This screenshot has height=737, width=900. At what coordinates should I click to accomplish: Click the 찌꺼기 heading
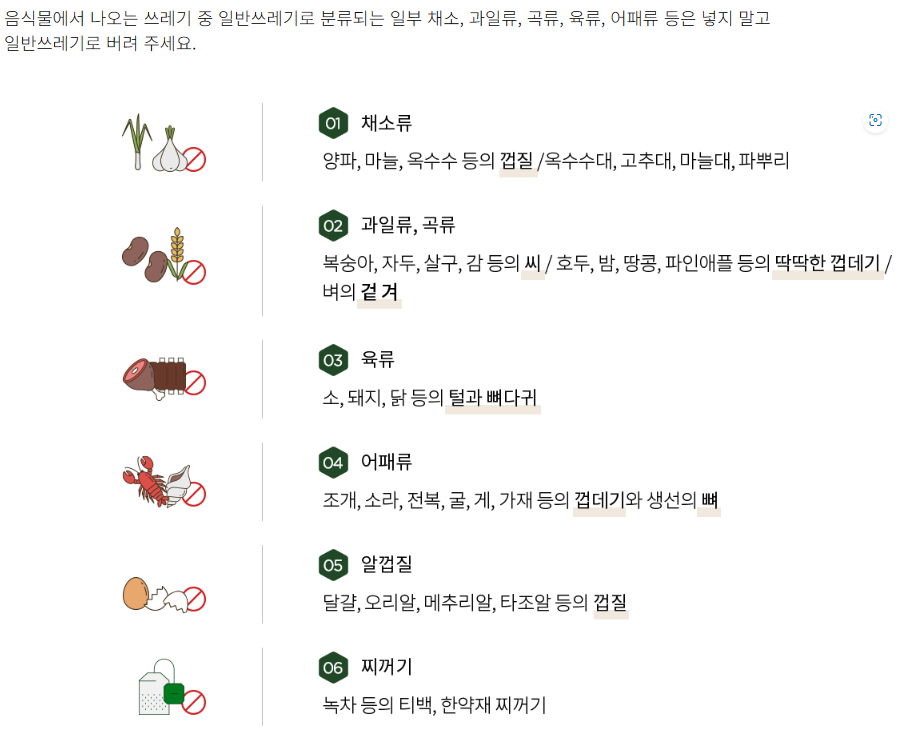tap(386, 666)
